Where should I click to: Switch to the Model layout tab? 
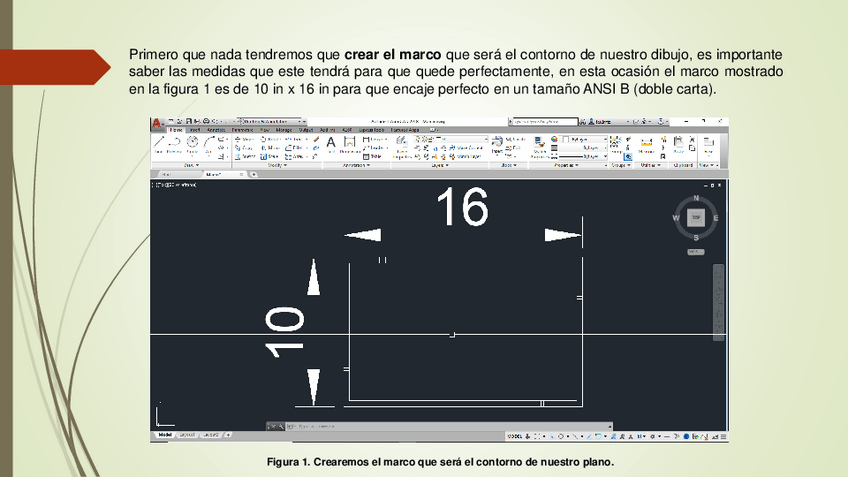(164, 435)
